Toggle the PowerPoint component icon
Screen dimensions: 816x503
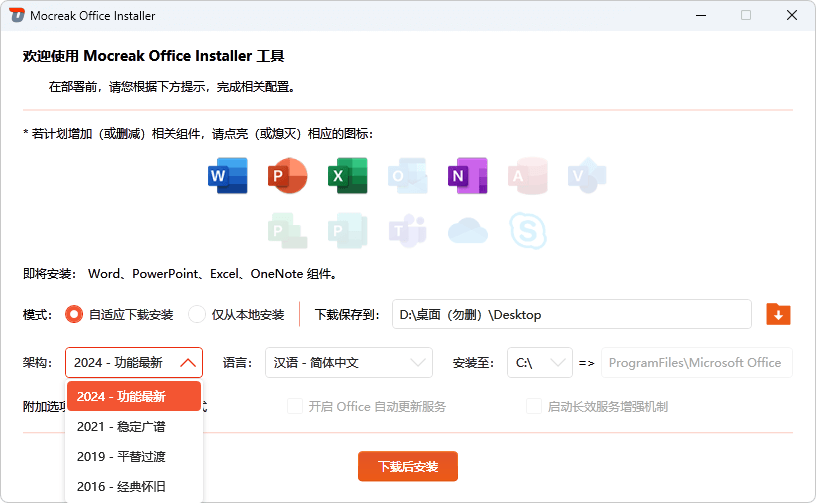[288, 176]
